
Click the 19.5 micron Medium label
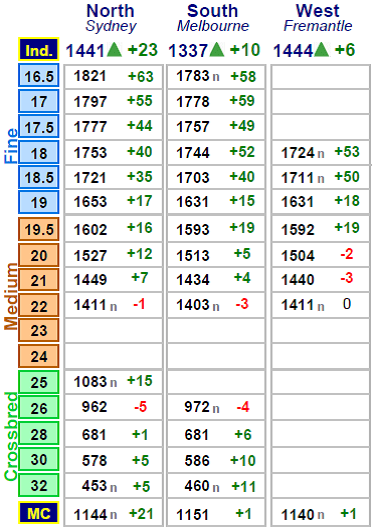pyautogui.click(x=39, y=229)
